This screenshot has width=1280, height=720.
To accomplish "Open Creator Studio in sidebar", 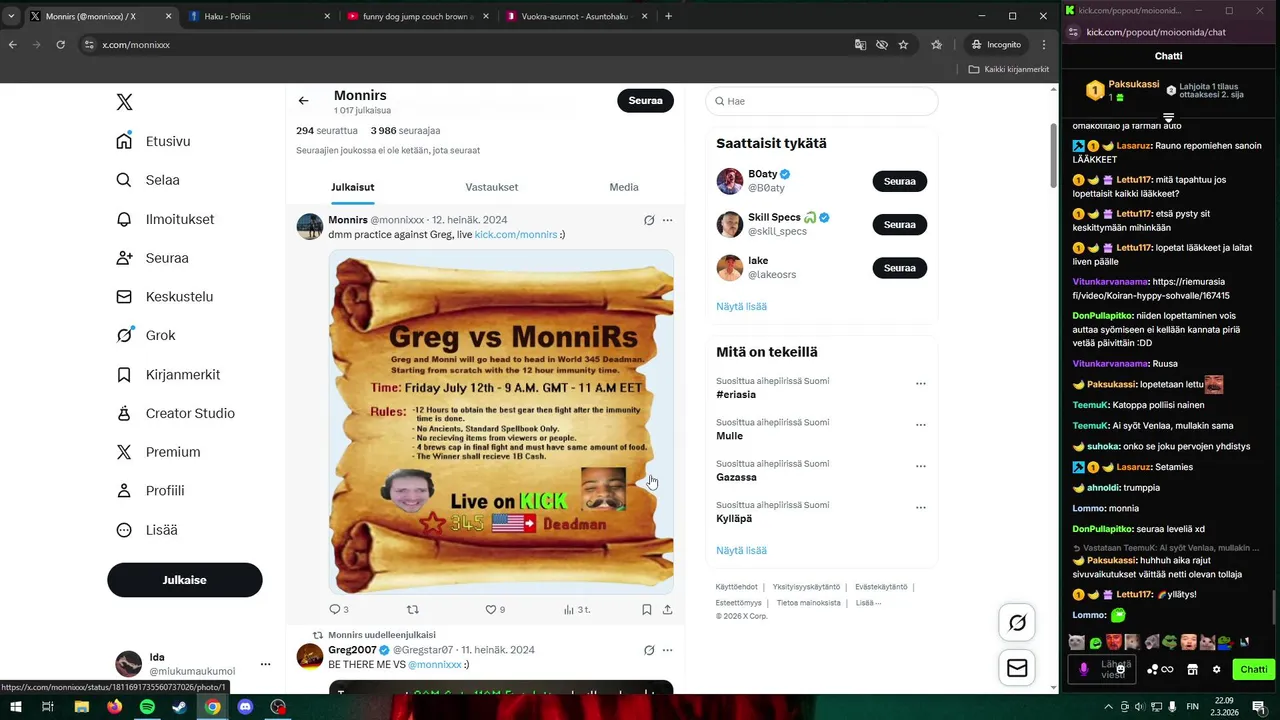I will [x=175, y=413].
